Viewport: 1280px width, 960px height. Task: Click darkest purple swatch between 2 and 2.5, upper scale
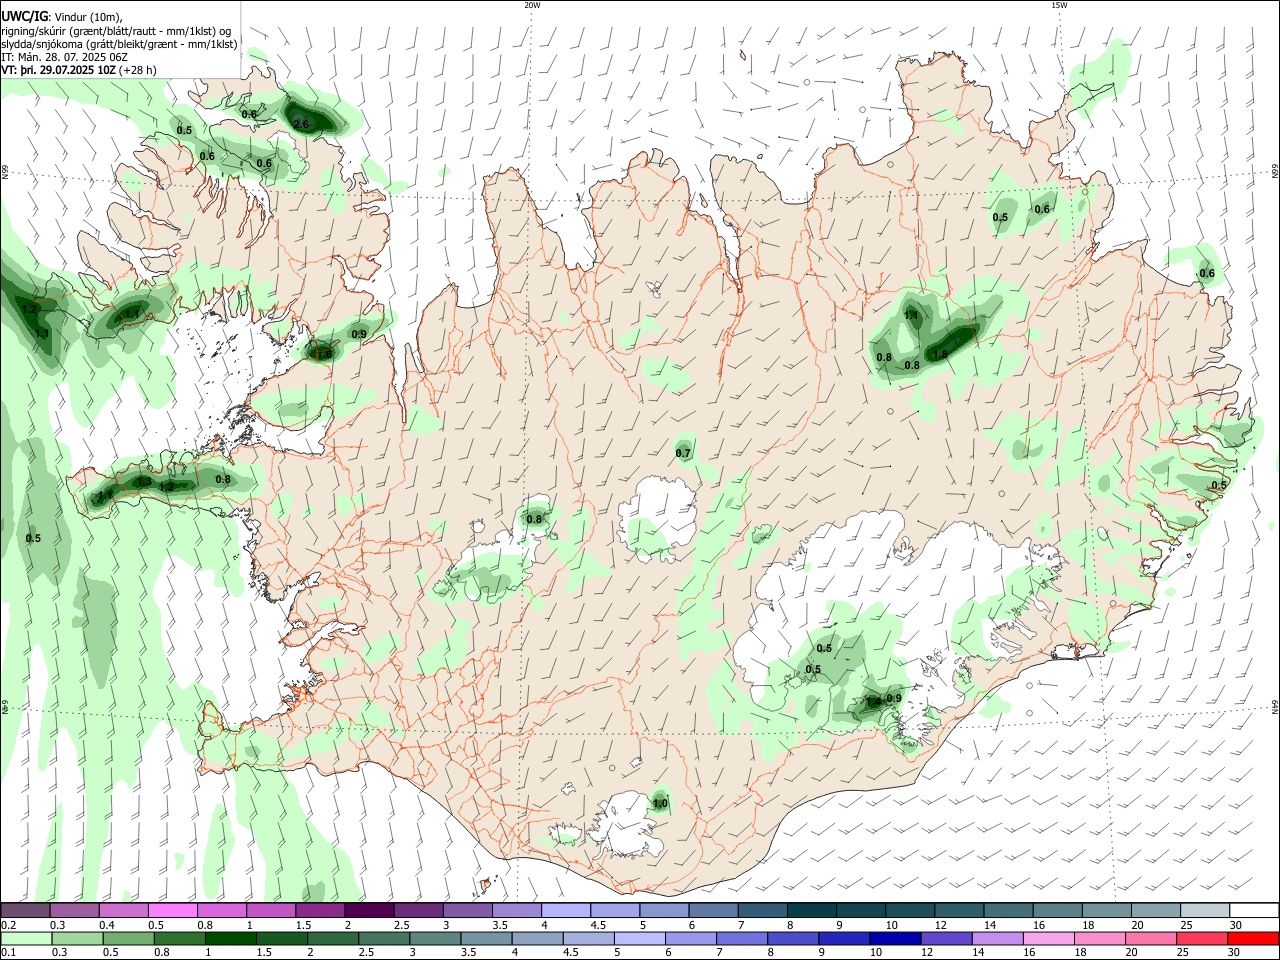tap(368, 911)
